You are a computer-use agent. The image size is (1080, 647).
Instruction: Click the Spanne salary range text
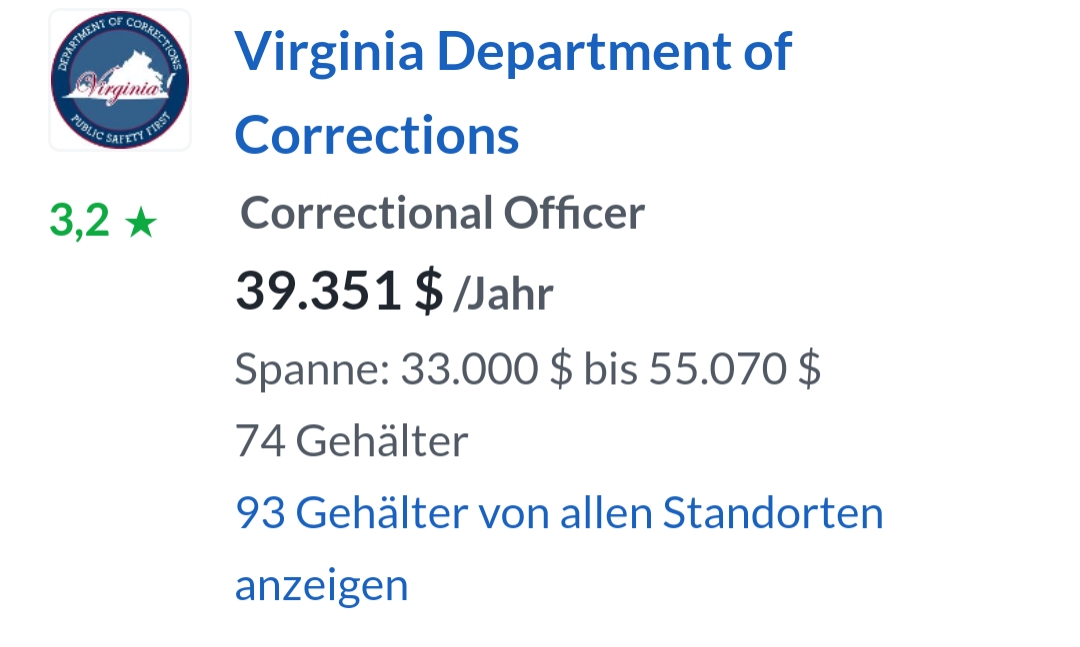coord(528,369)
